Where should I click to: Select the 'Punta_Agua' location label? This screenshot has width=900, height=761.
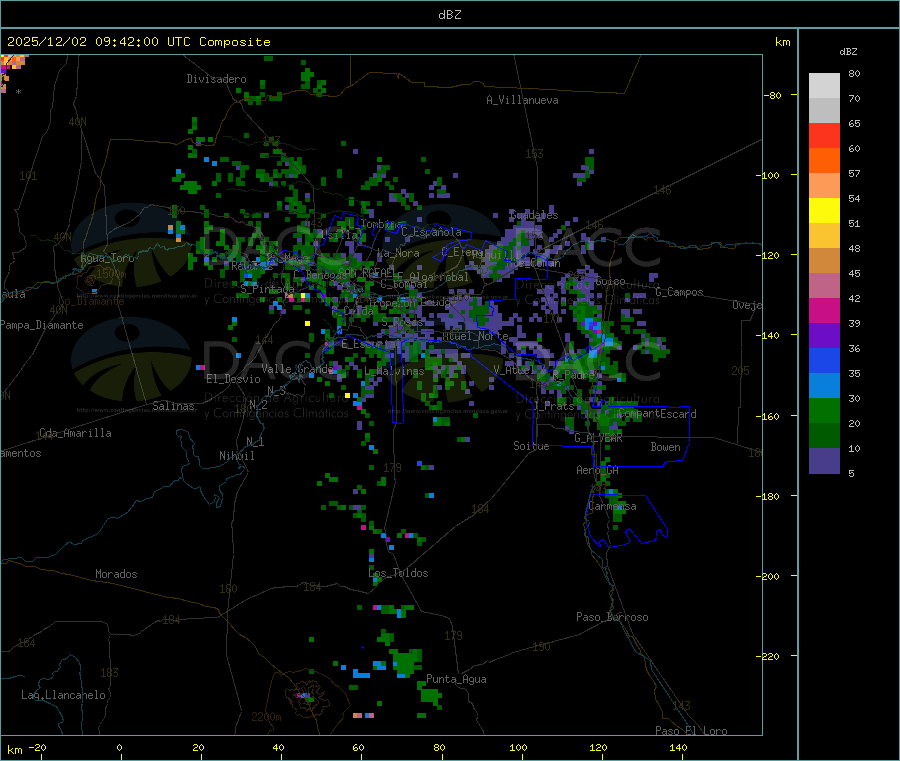pyautogui.click(x=456, y=679)
